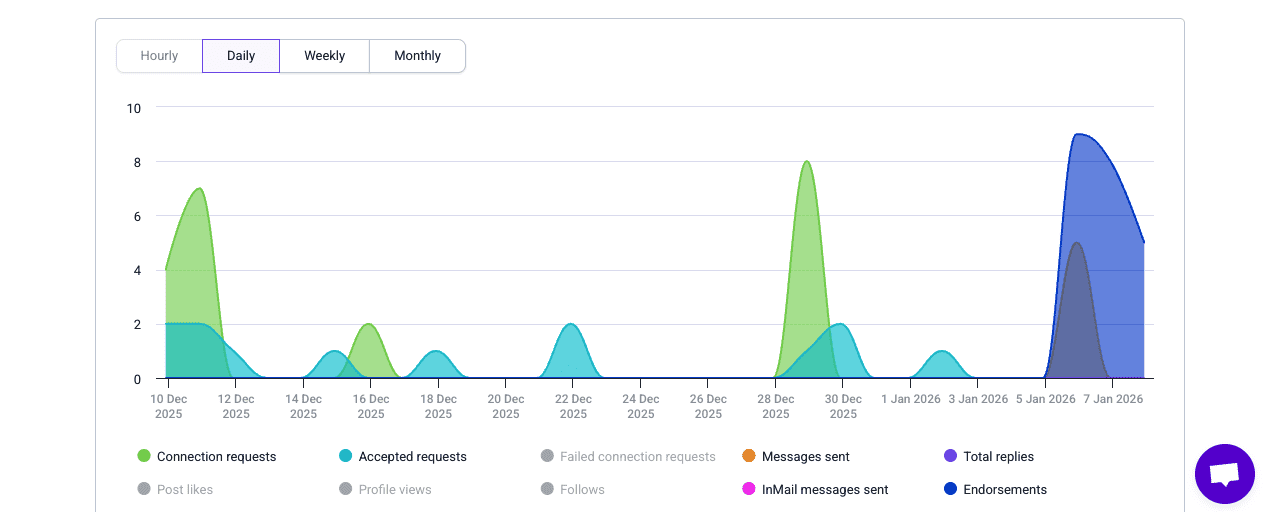Select the Daily view tab
The width and height of the screenshot is (1266, 512).
click(241, 56)
